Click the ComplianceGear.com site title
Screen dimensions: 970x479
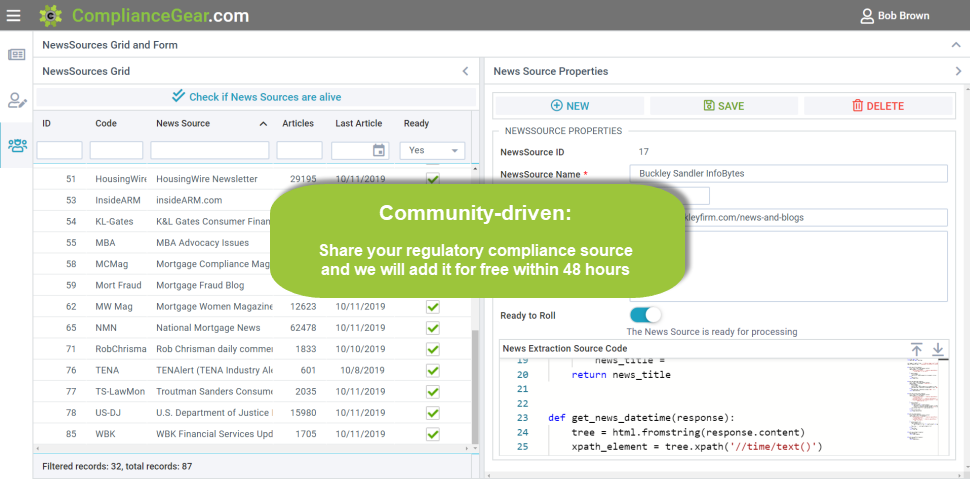pyautogui.click(x=161, y=15)
